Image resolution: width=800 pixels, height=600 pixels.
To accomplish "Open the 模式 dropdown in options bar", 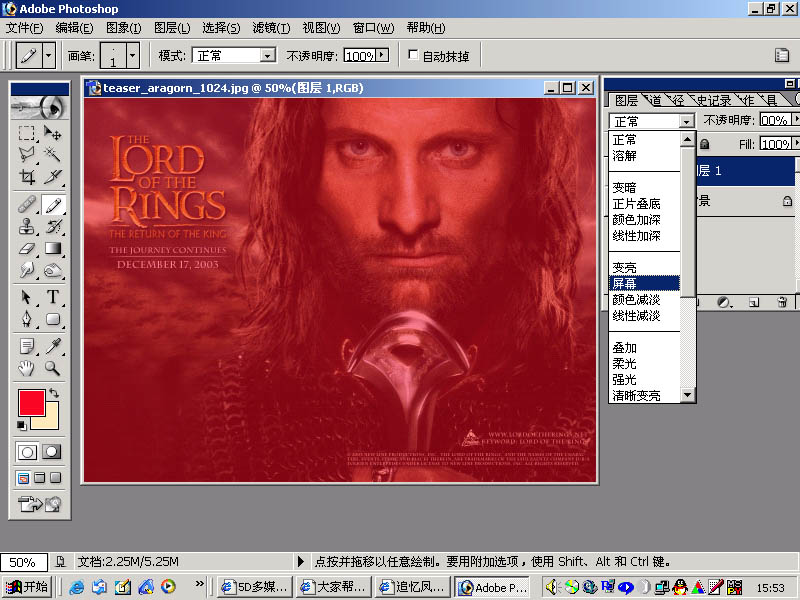I will (x=267, y=55).
